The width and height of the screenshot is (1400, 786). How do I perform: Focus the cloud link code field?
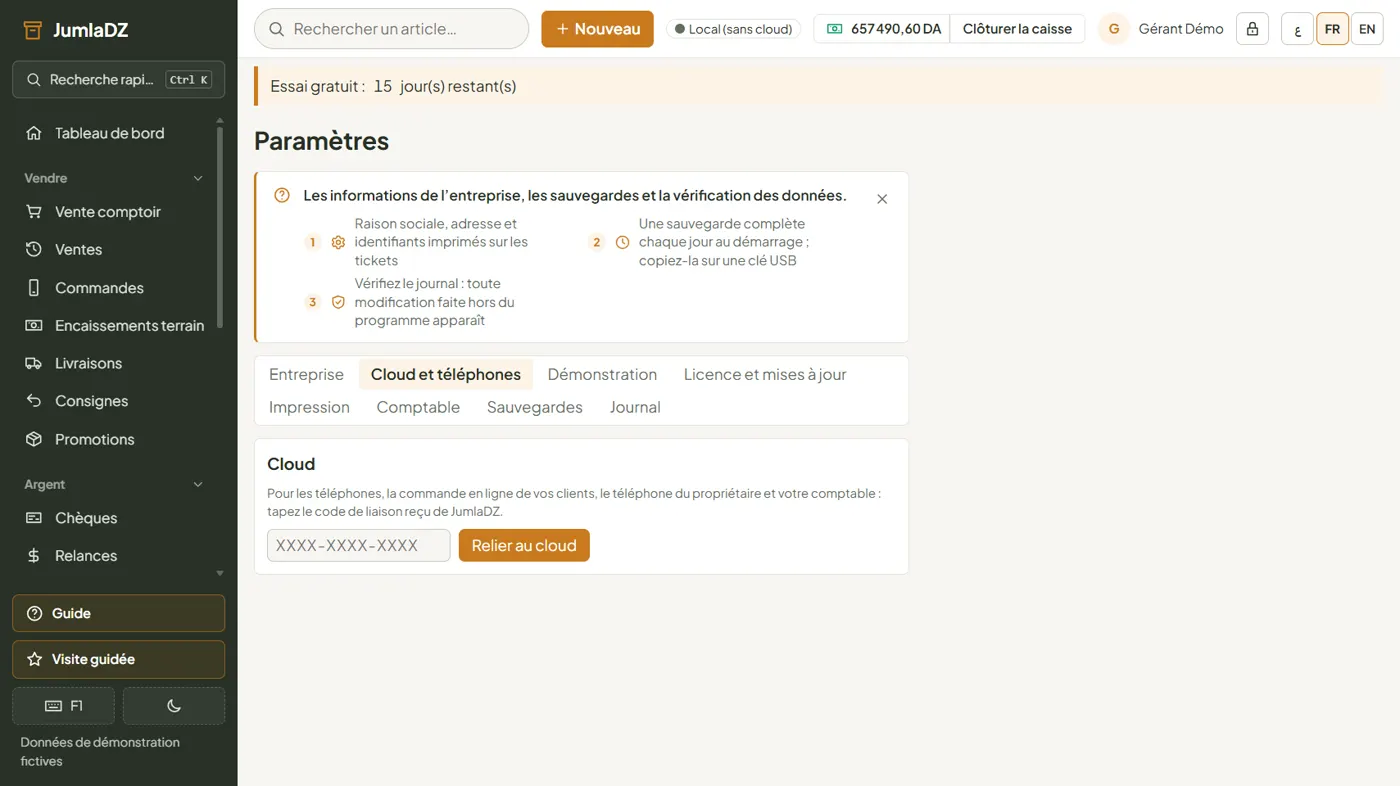click(359, 545)
